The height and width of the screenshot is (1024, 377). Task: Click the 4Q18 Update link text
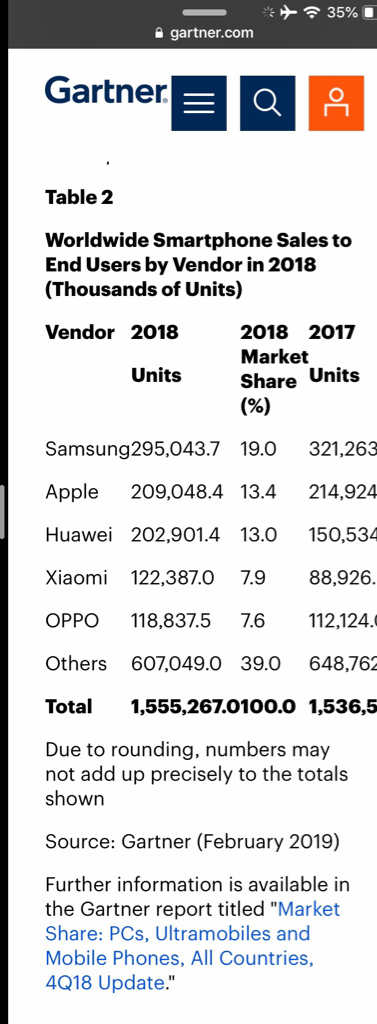pos(104,982)
